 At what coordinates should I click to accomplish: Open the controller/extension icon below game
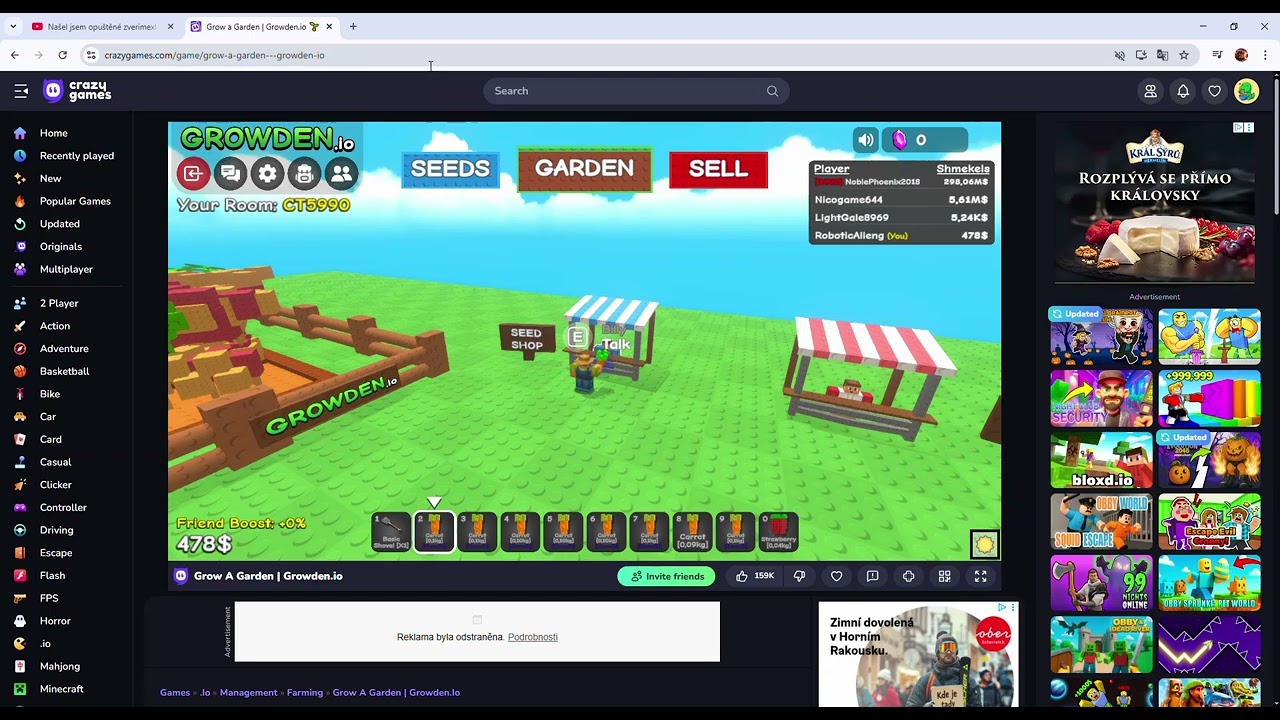908,576
